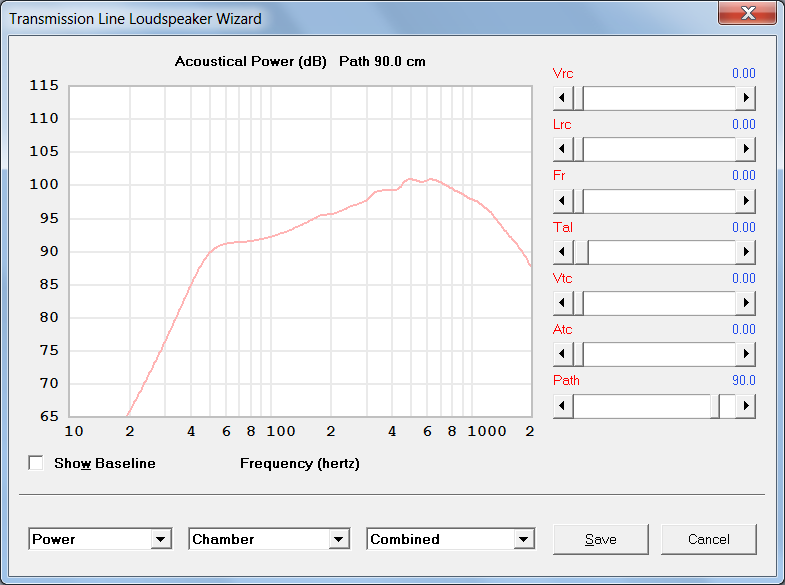Click the Lrc slider thumb

point(578,149)
